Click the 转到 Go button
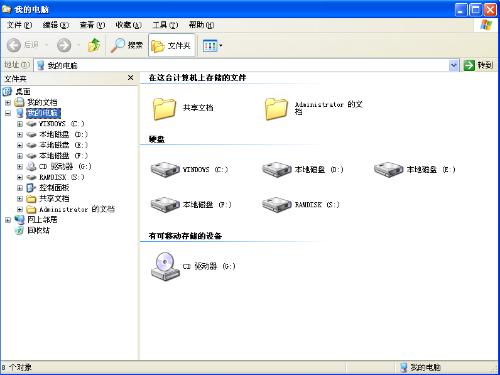Viewport: 500px width, 375px height. click(478, 65)
